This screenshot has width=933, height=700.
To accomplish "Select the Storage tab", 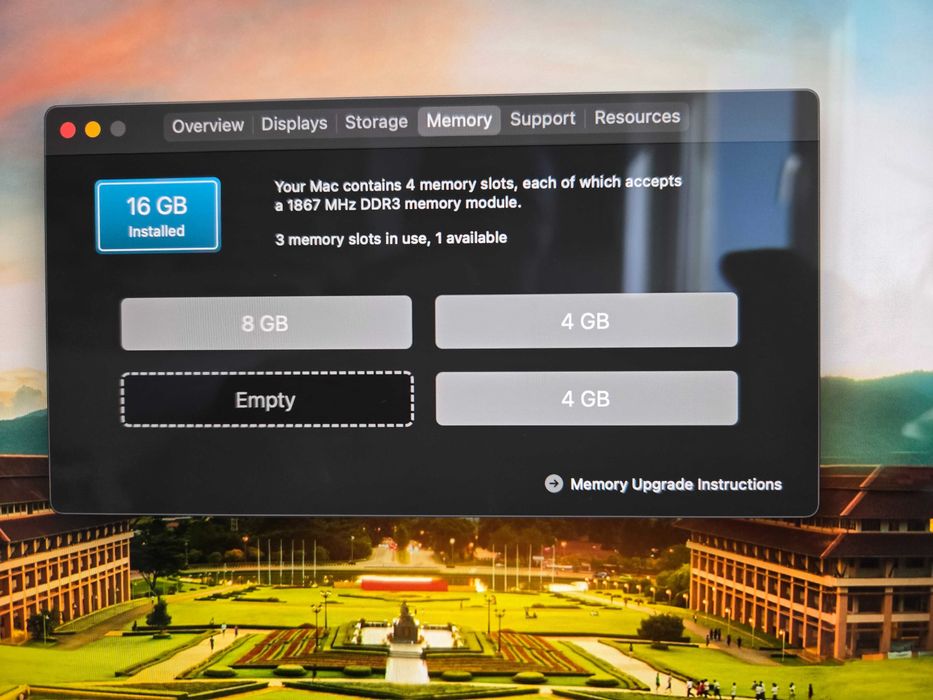I will (376, 122).
